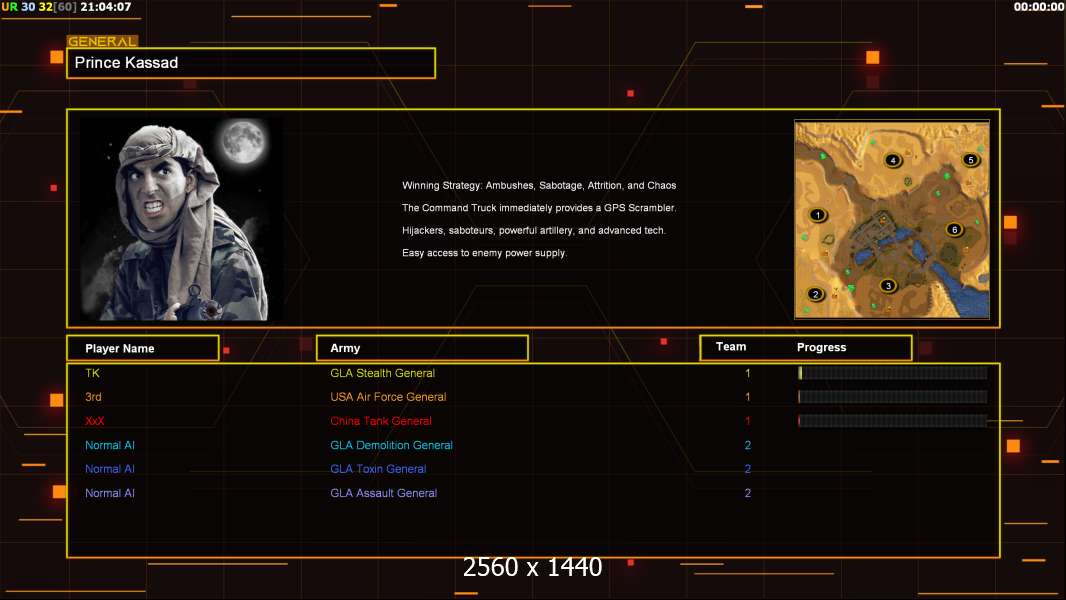Image resolution: width=1066 pixels, height=600 pixels.
Task: Click start position marker 5 on the minimap
Action: (x=969, y=159)
